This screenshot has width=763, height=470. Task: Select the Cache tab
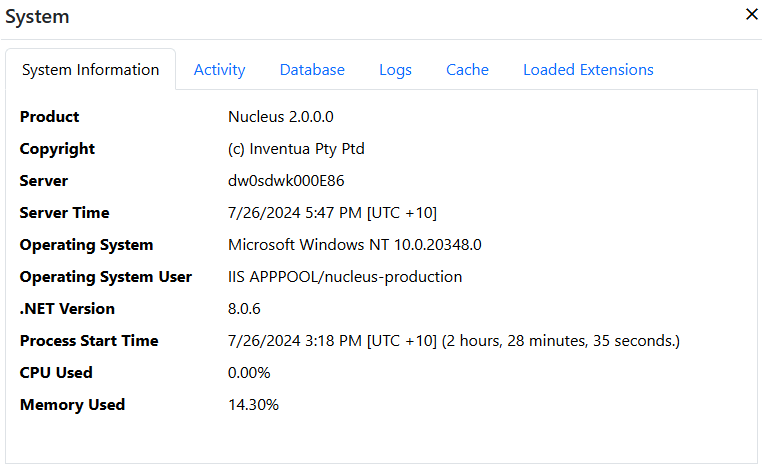click(x=467, y=70)
